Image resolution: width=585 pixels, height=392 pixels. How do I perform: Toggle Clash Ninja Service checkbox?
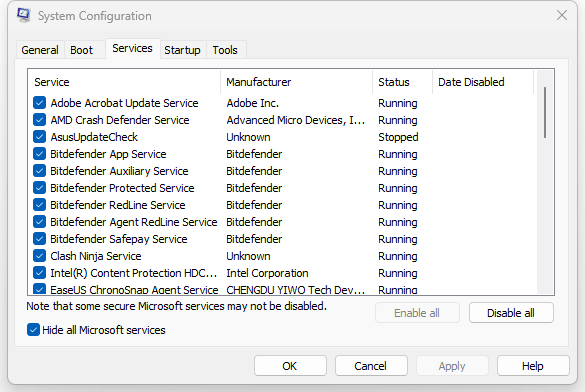click(40, 256)
